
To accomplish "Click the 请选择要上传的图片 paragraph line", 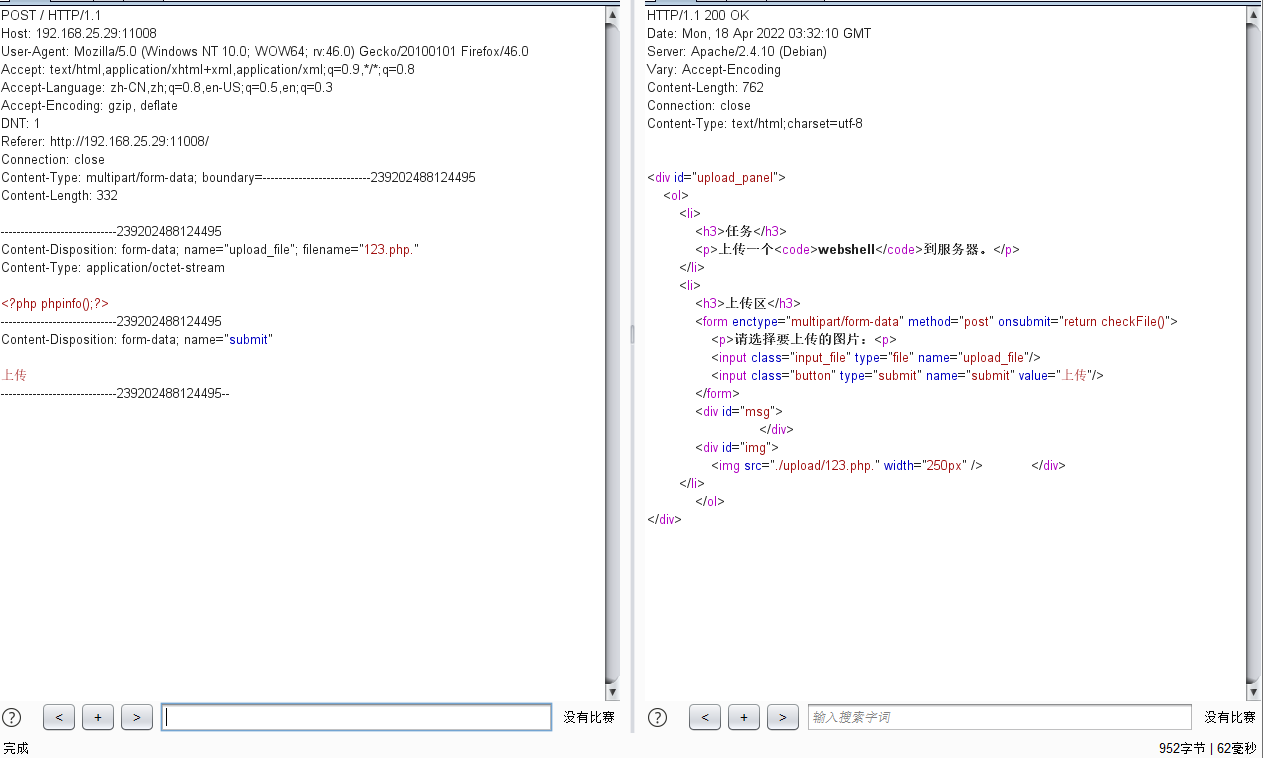I will point(804,340).
